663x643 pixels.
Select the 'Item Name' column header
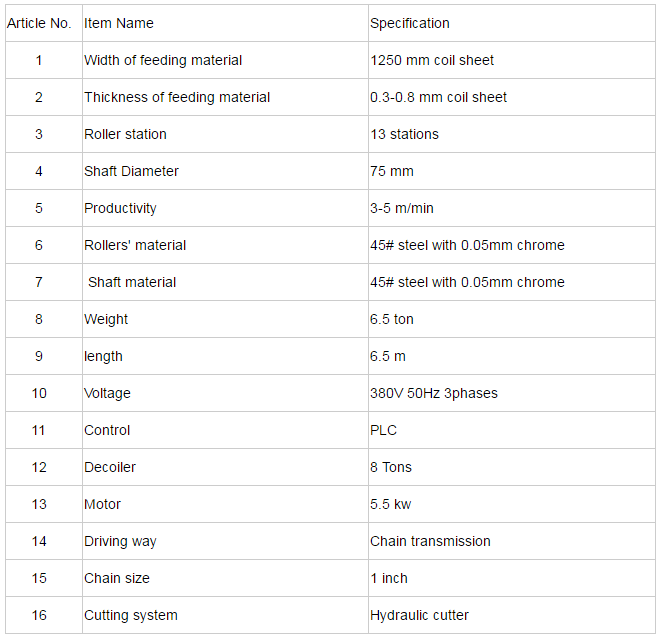tap(119, 23)
